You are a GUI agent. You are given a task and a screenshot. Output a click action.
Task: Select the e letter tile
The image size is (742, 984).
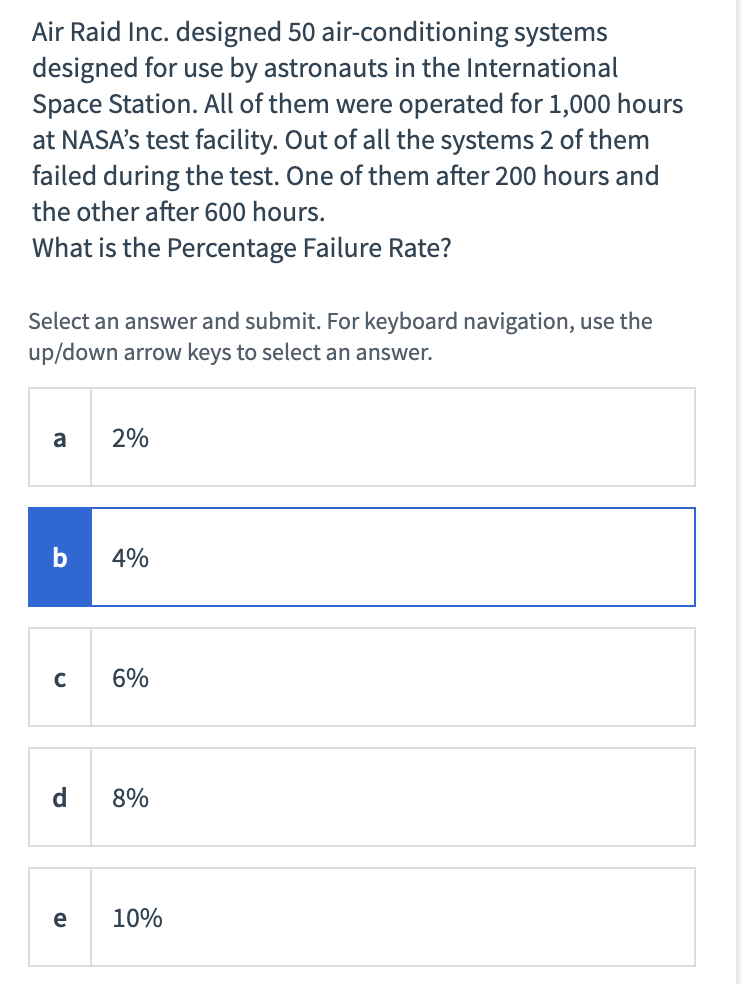tap(60, 917)
